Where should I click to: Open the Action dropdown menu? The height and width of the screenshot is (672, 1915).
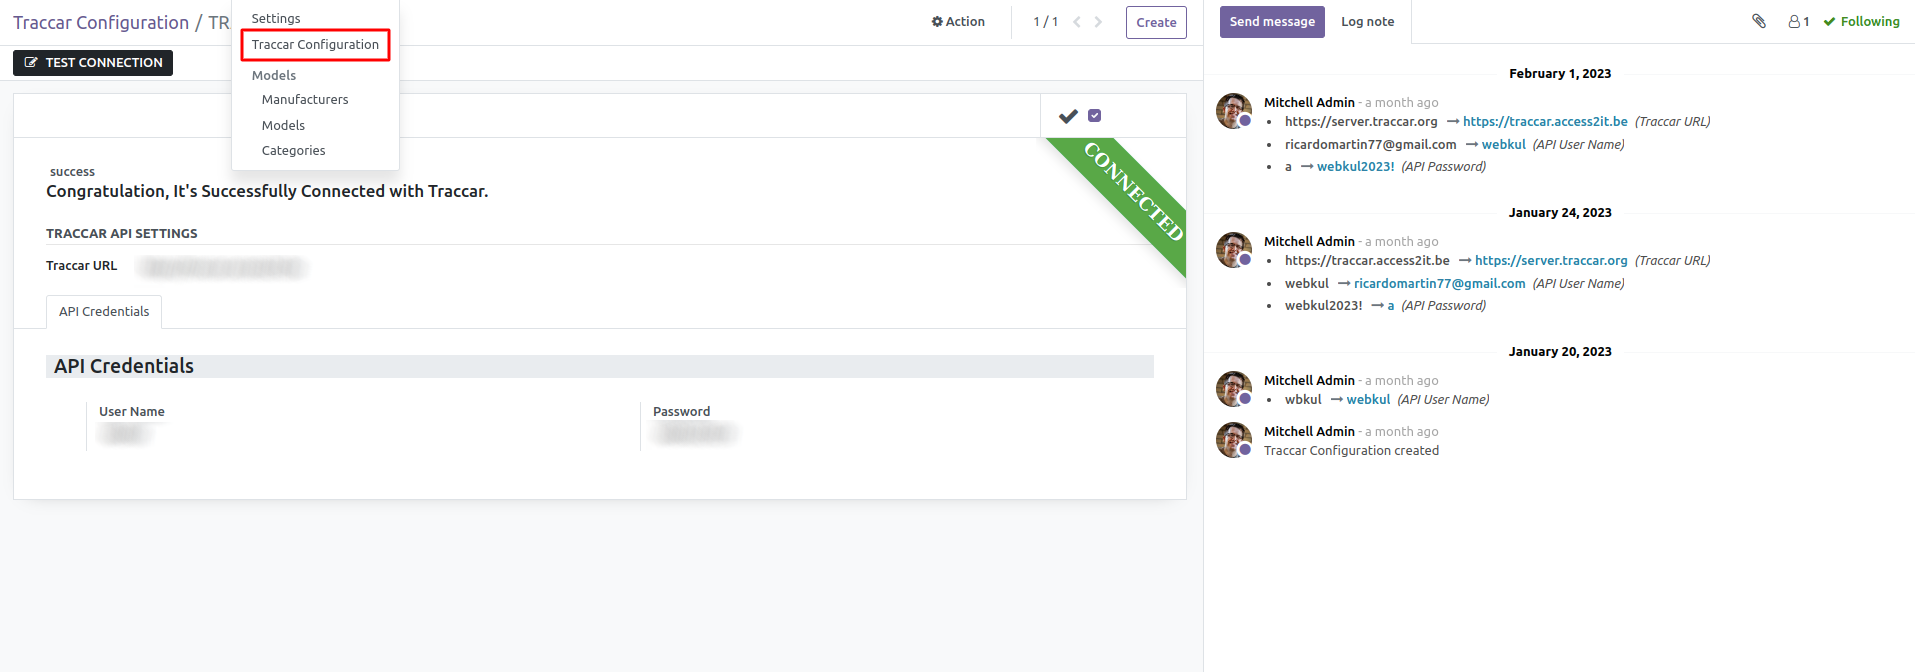[x=958, y=22]
